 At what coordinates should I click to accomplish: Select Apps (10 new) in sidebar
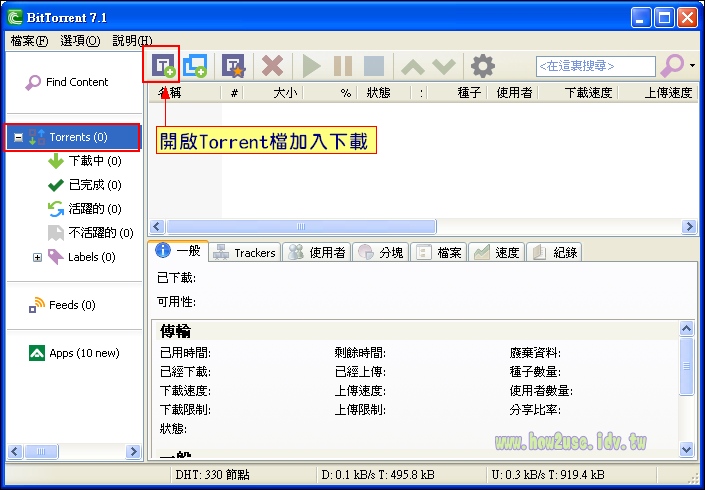tap(83, 353)
